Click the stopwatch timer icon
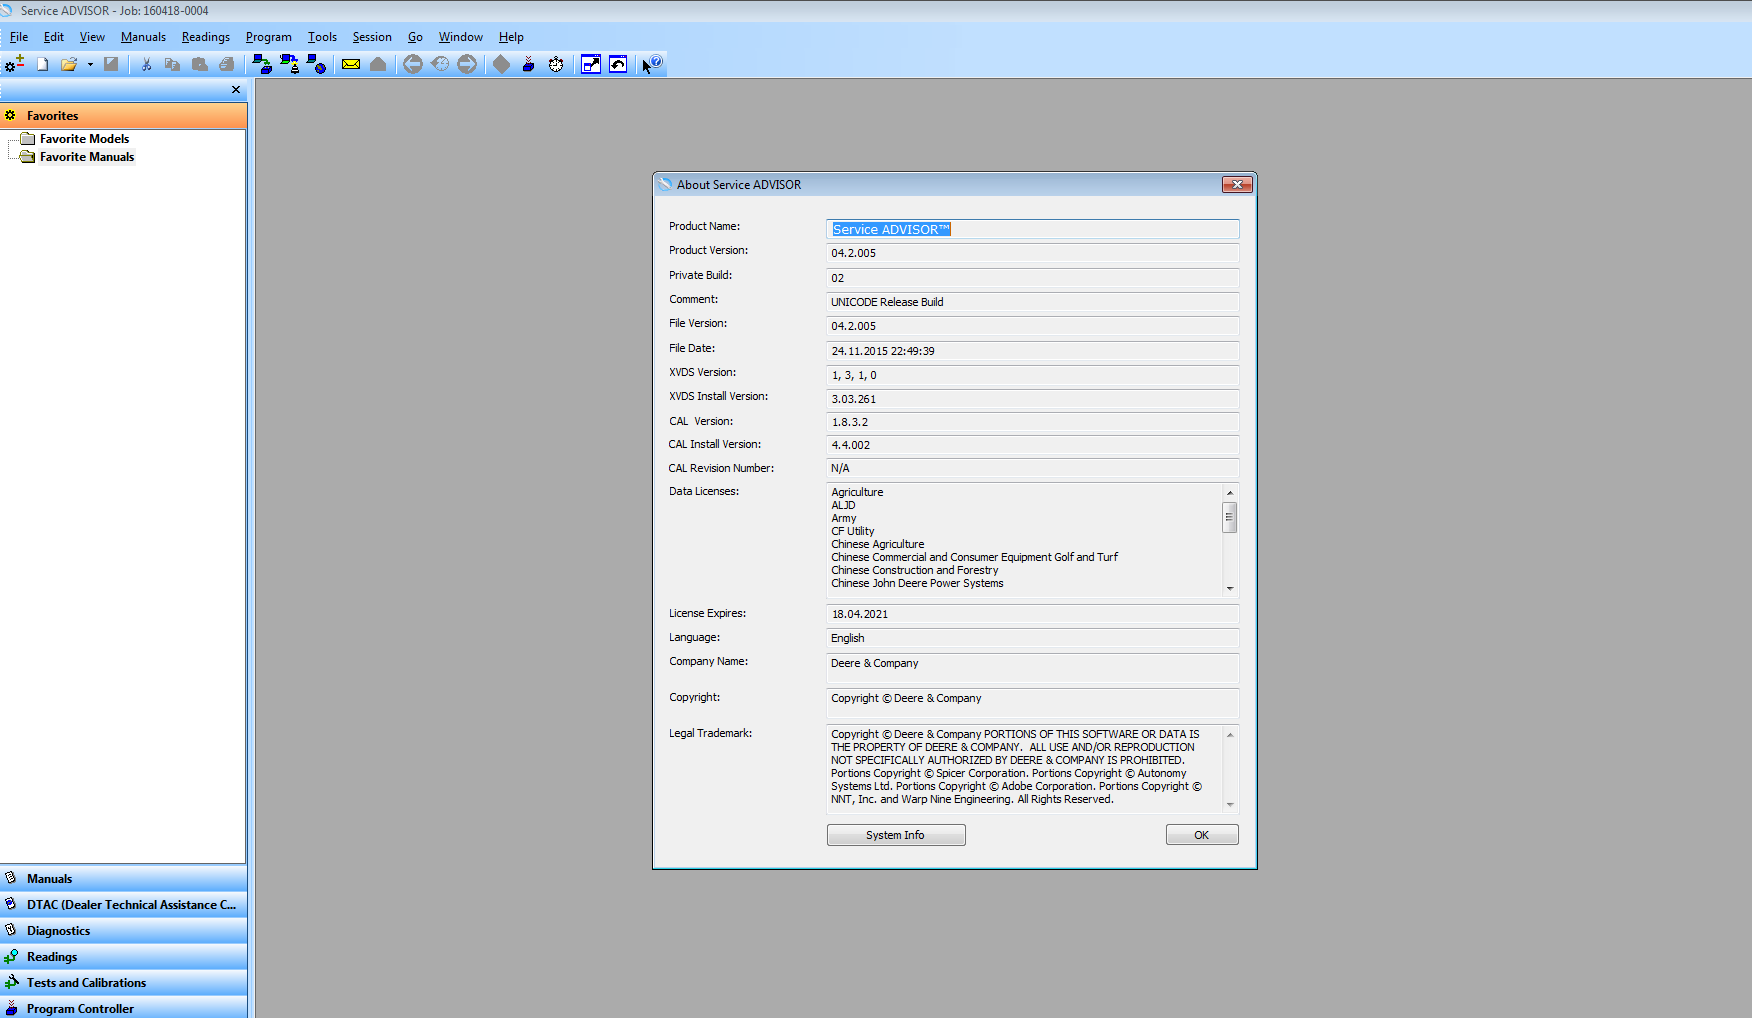 point(556,64)
